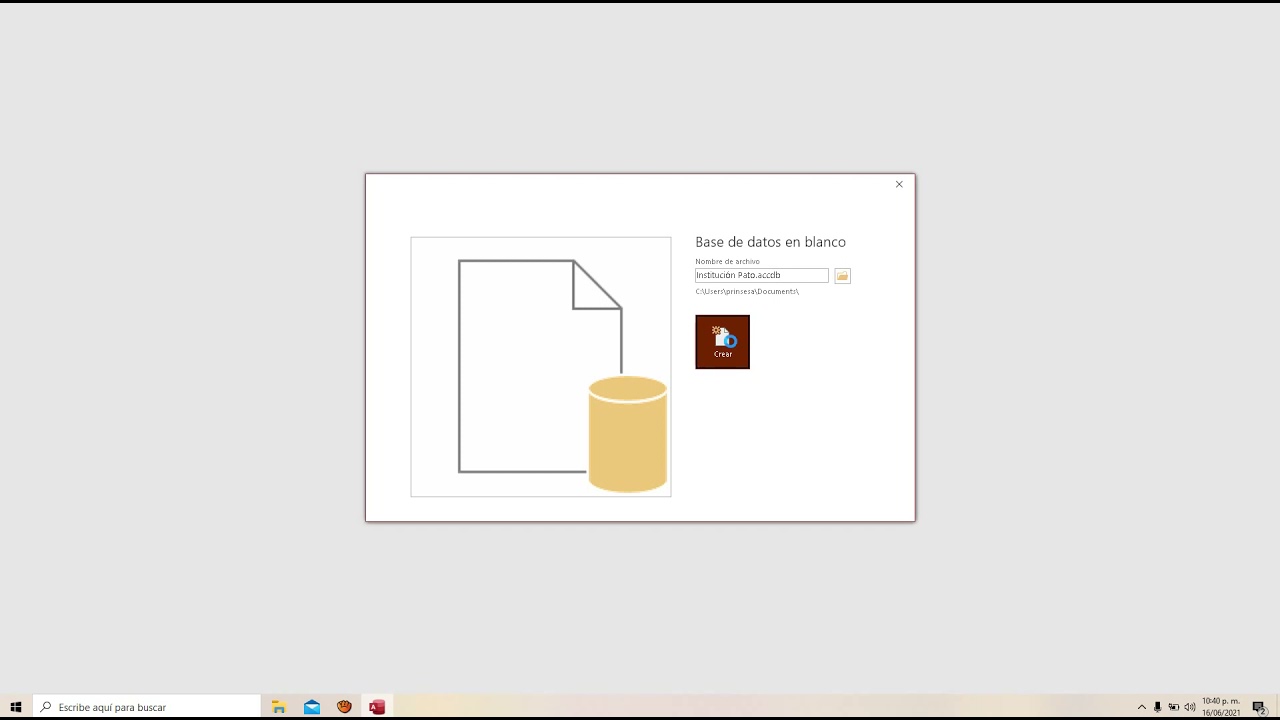Image resolution: width=1280 pixels, height=720 pixels.
Task: Click the C:\Users\prinsesa\Documents\ path text
Action: coord(747,291)
